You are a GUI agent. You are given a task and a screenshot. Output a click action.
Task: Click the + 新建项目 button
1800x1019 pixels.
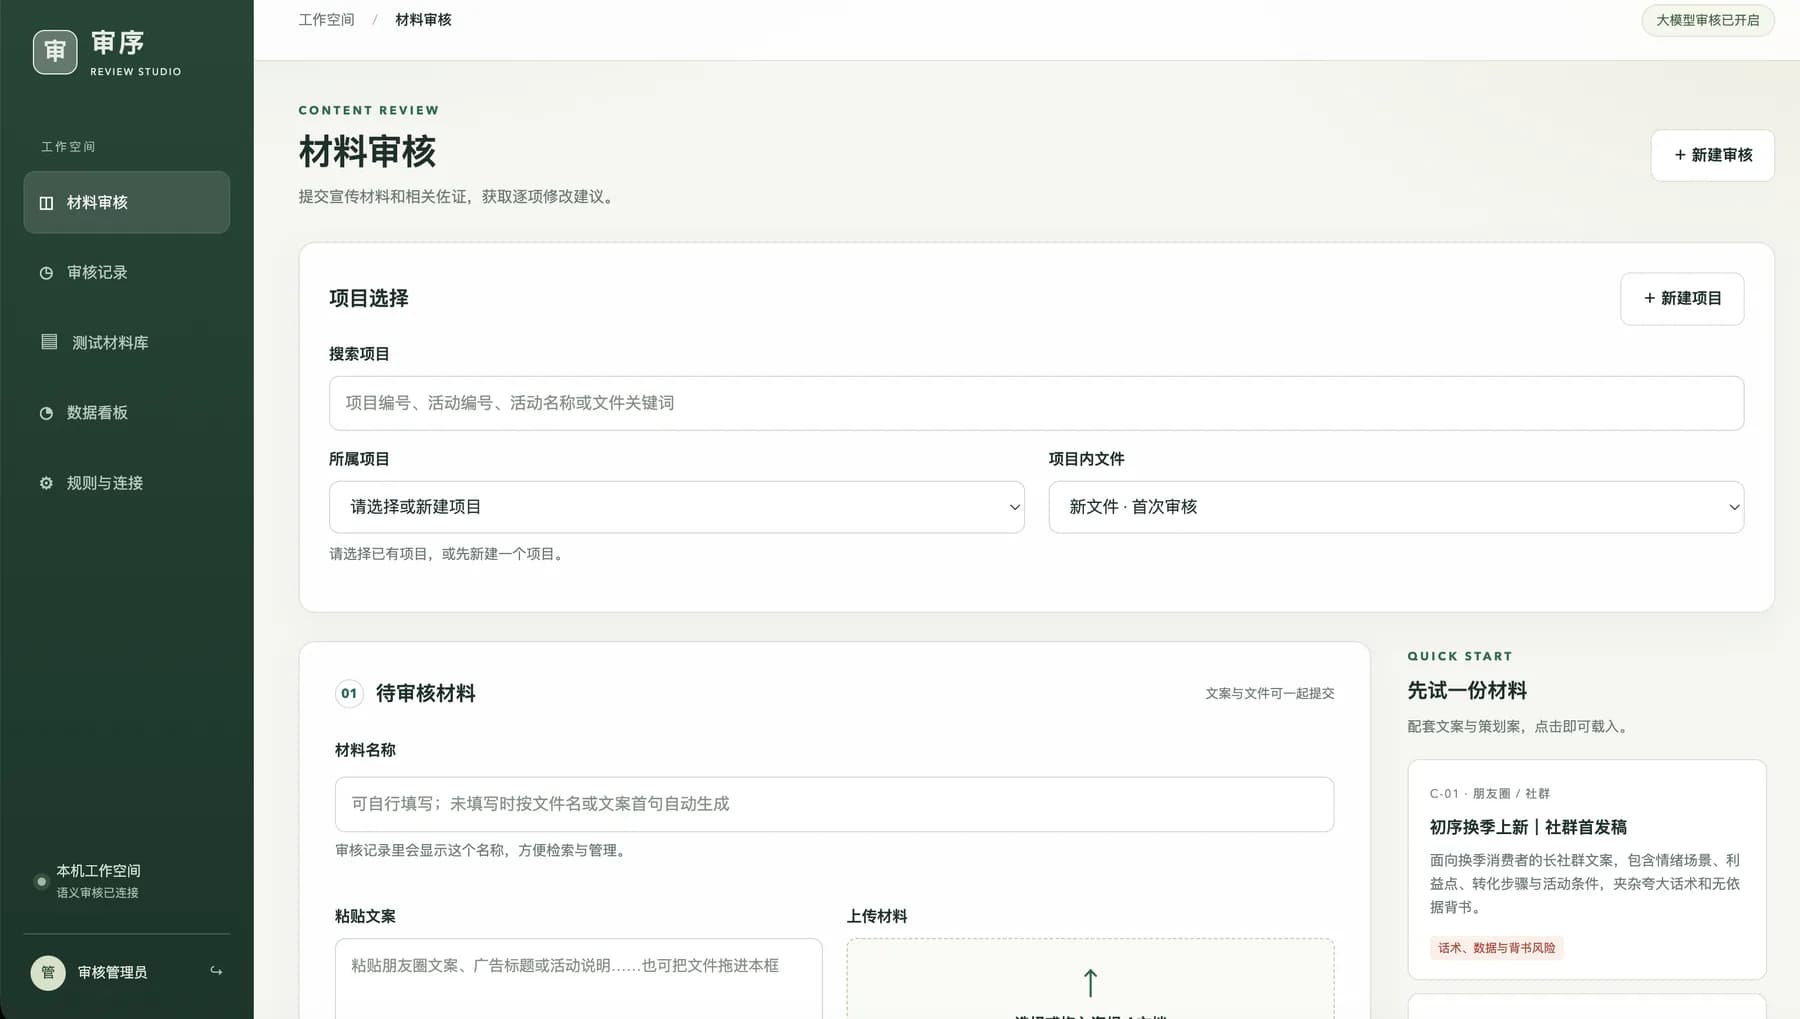point(1682,298)
